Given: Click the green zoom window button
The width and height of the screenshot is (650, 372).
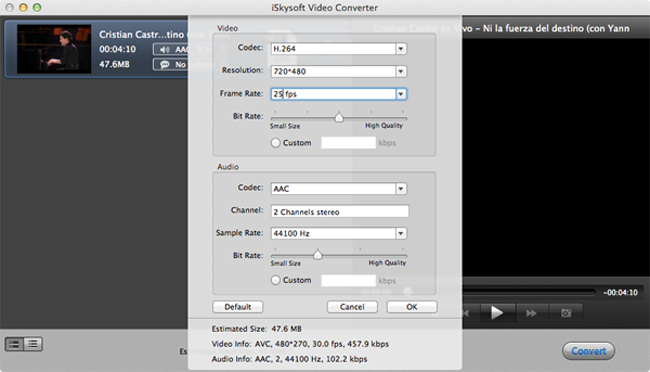Looking at the screenshot, I should [37, 7].
